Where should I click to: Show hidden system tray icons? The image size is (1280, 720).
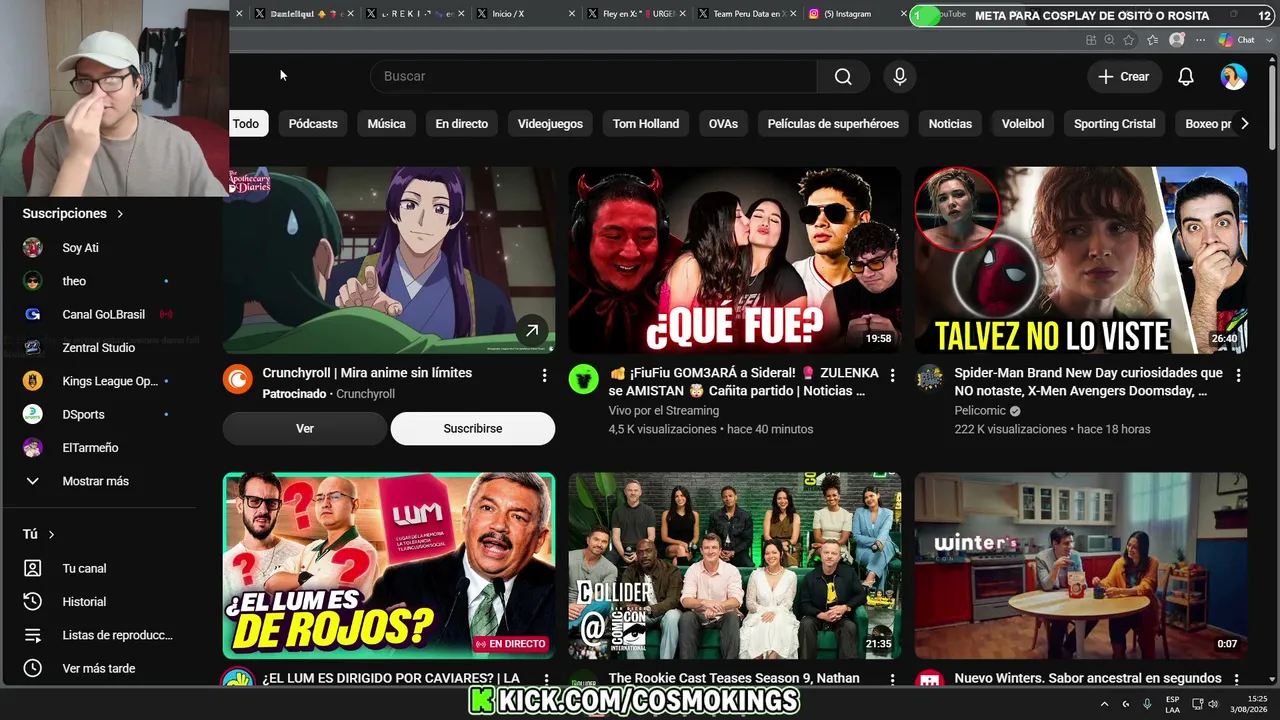click(1104, 704)
